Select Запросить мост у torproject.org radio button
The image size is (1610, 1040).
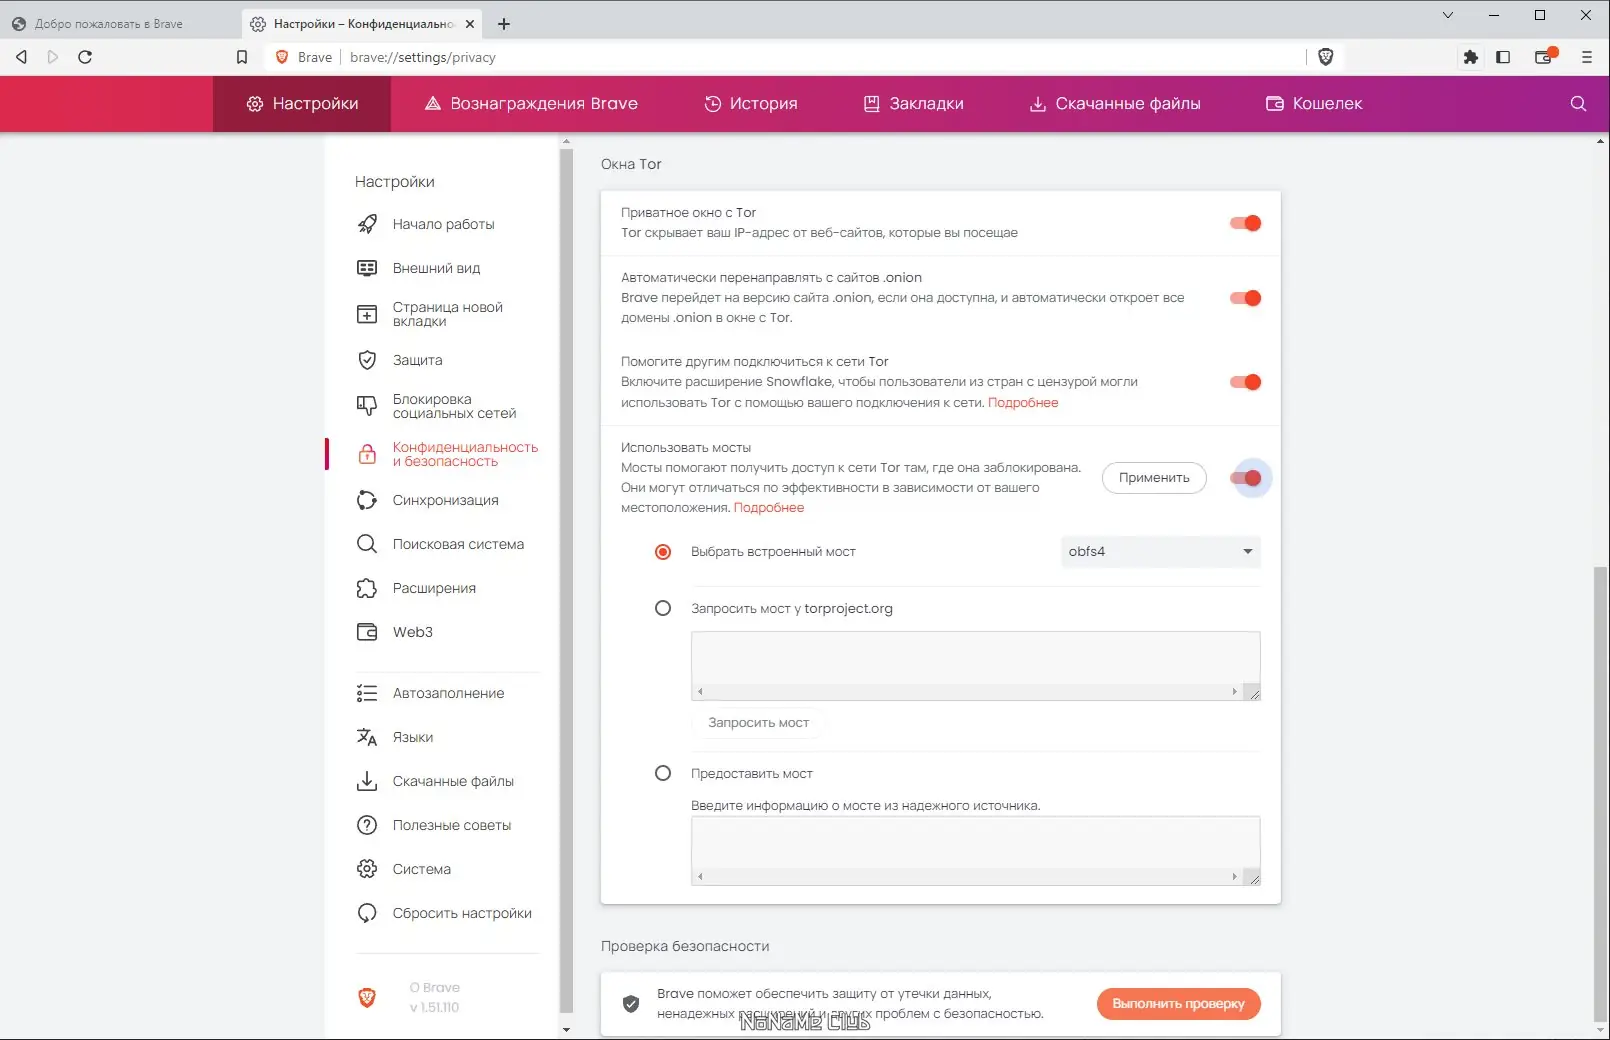[x=663, y=608]
